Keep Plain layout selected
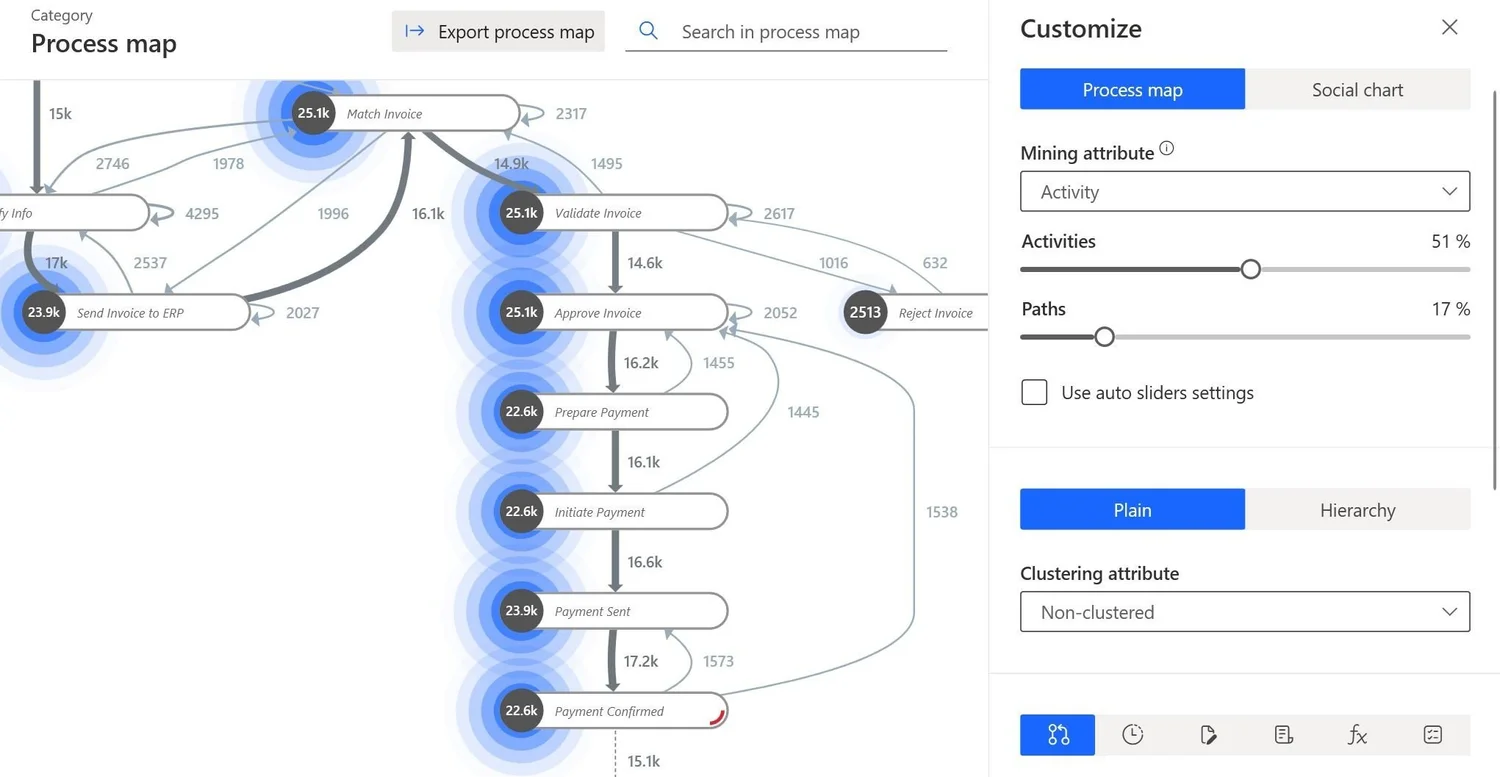Image resolution: width=1500 pixels, height=777 pixels. coord(1132,509)
